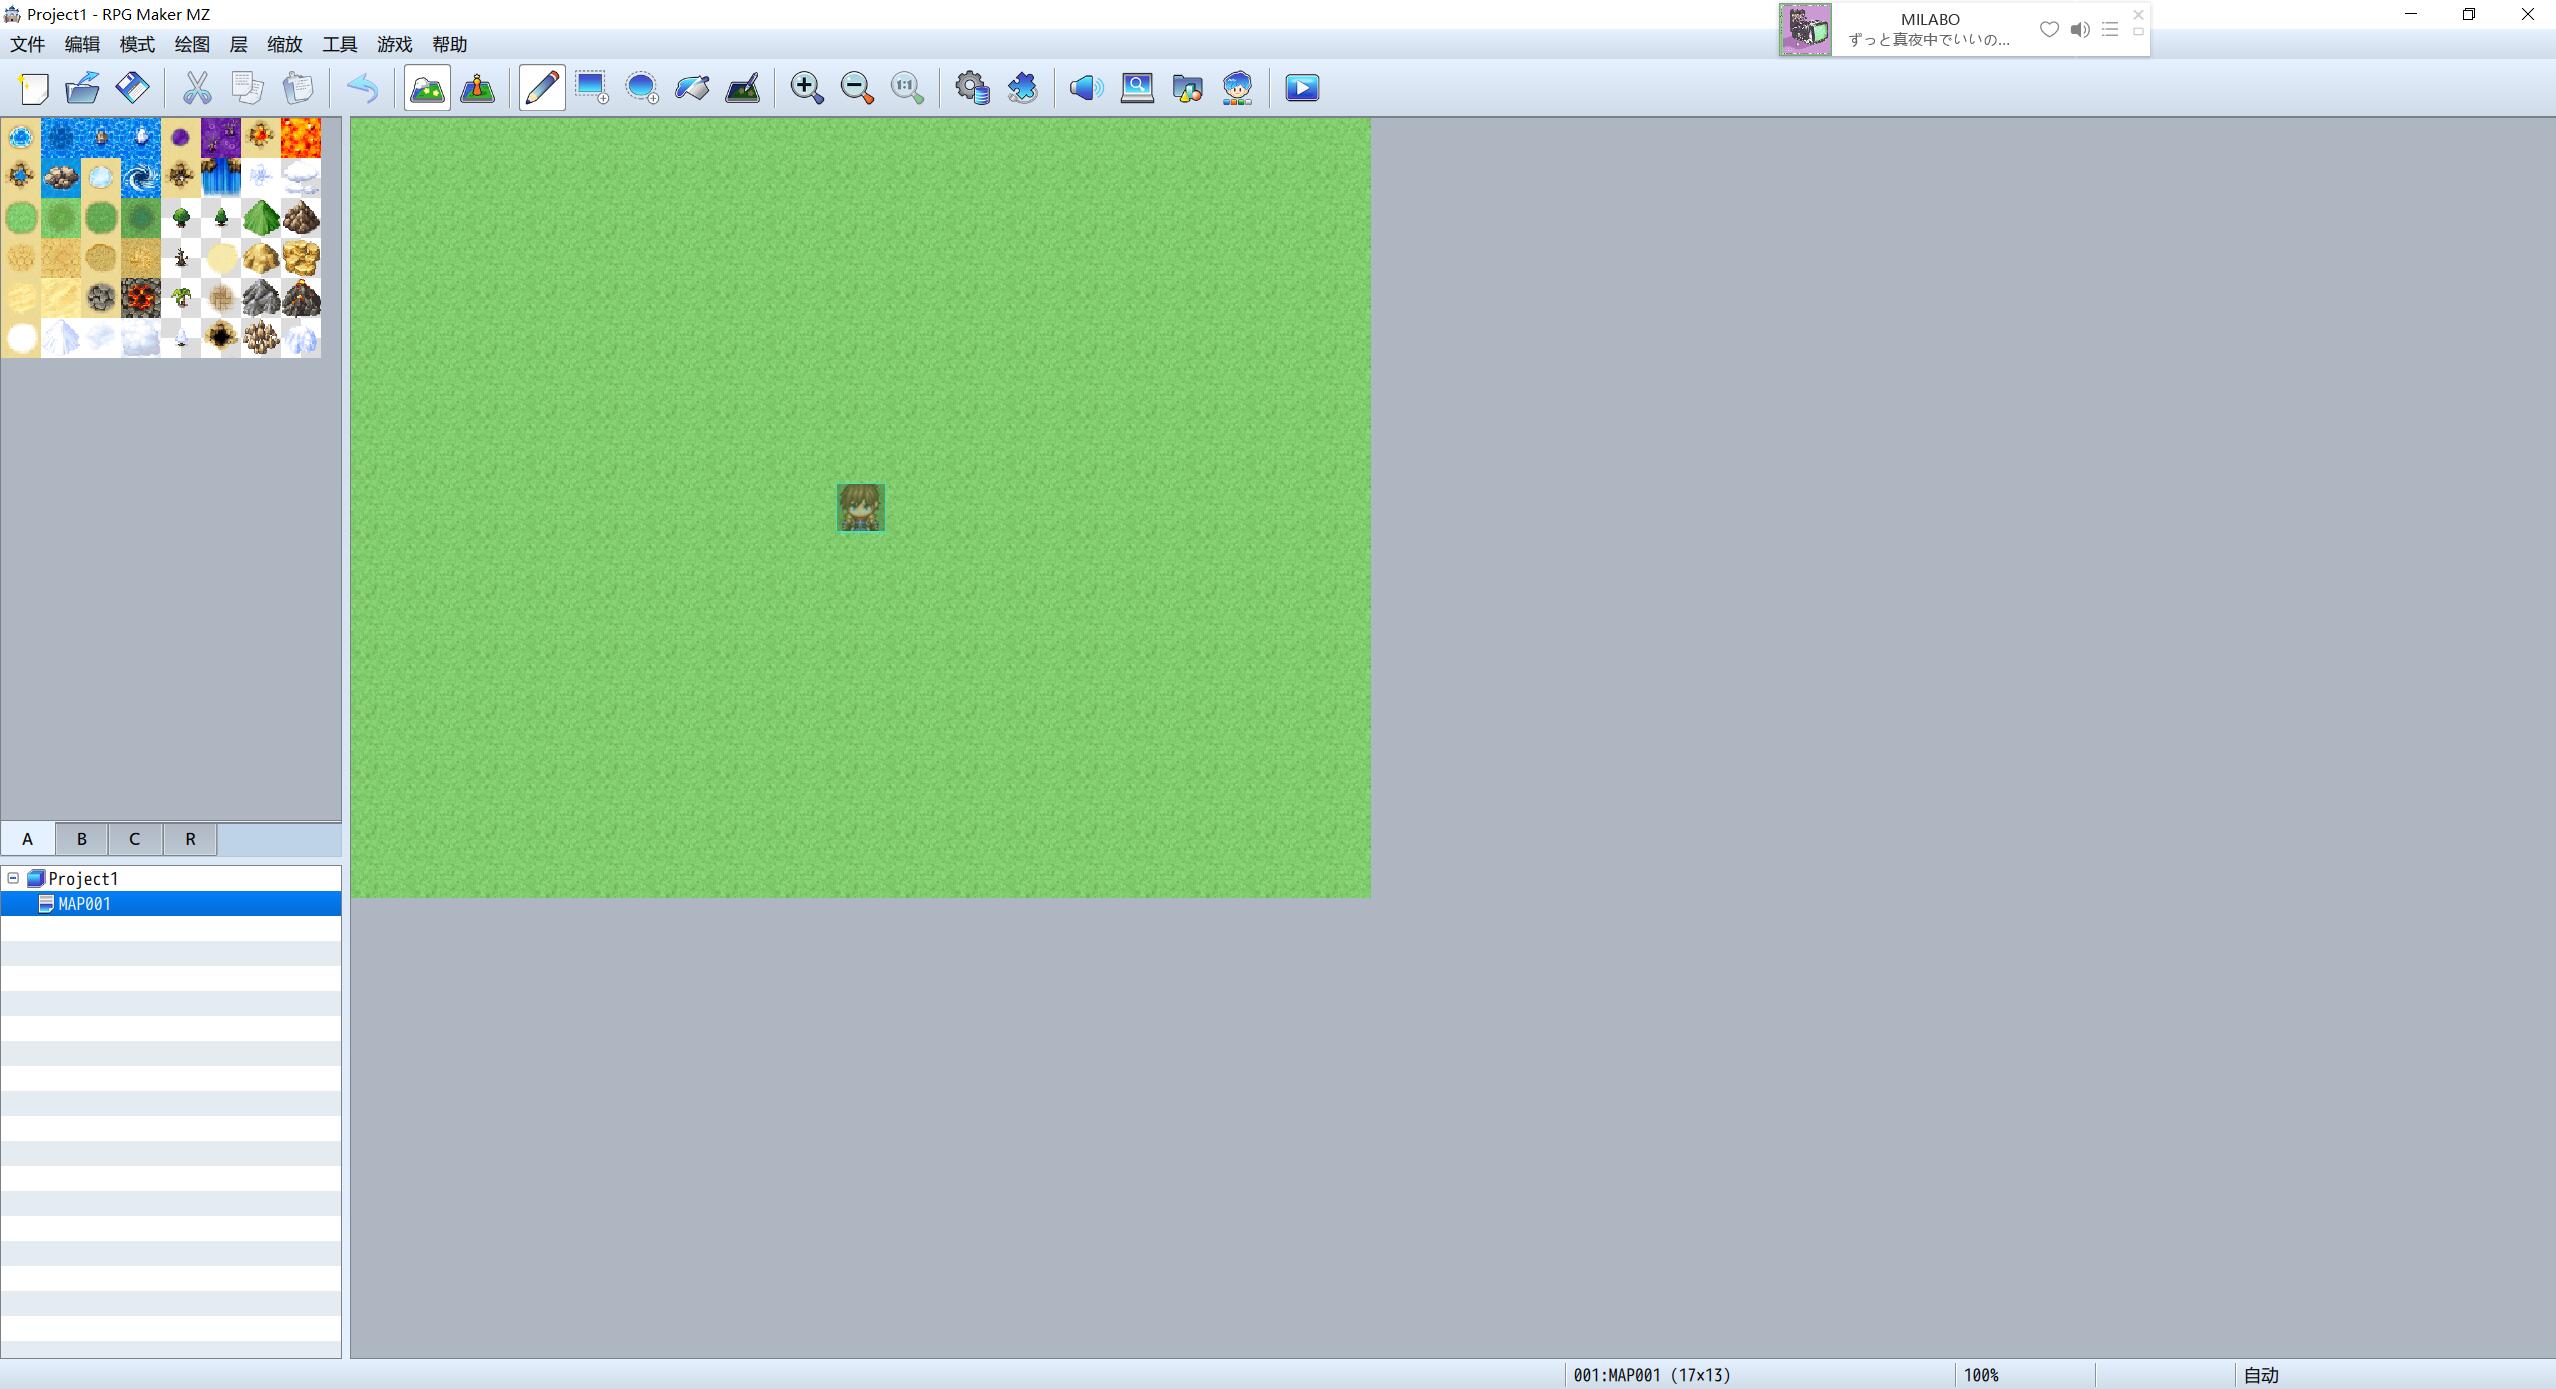Open the Sound Test speaker icon
The image size is (2556, 1389).
coord(1086,88)
